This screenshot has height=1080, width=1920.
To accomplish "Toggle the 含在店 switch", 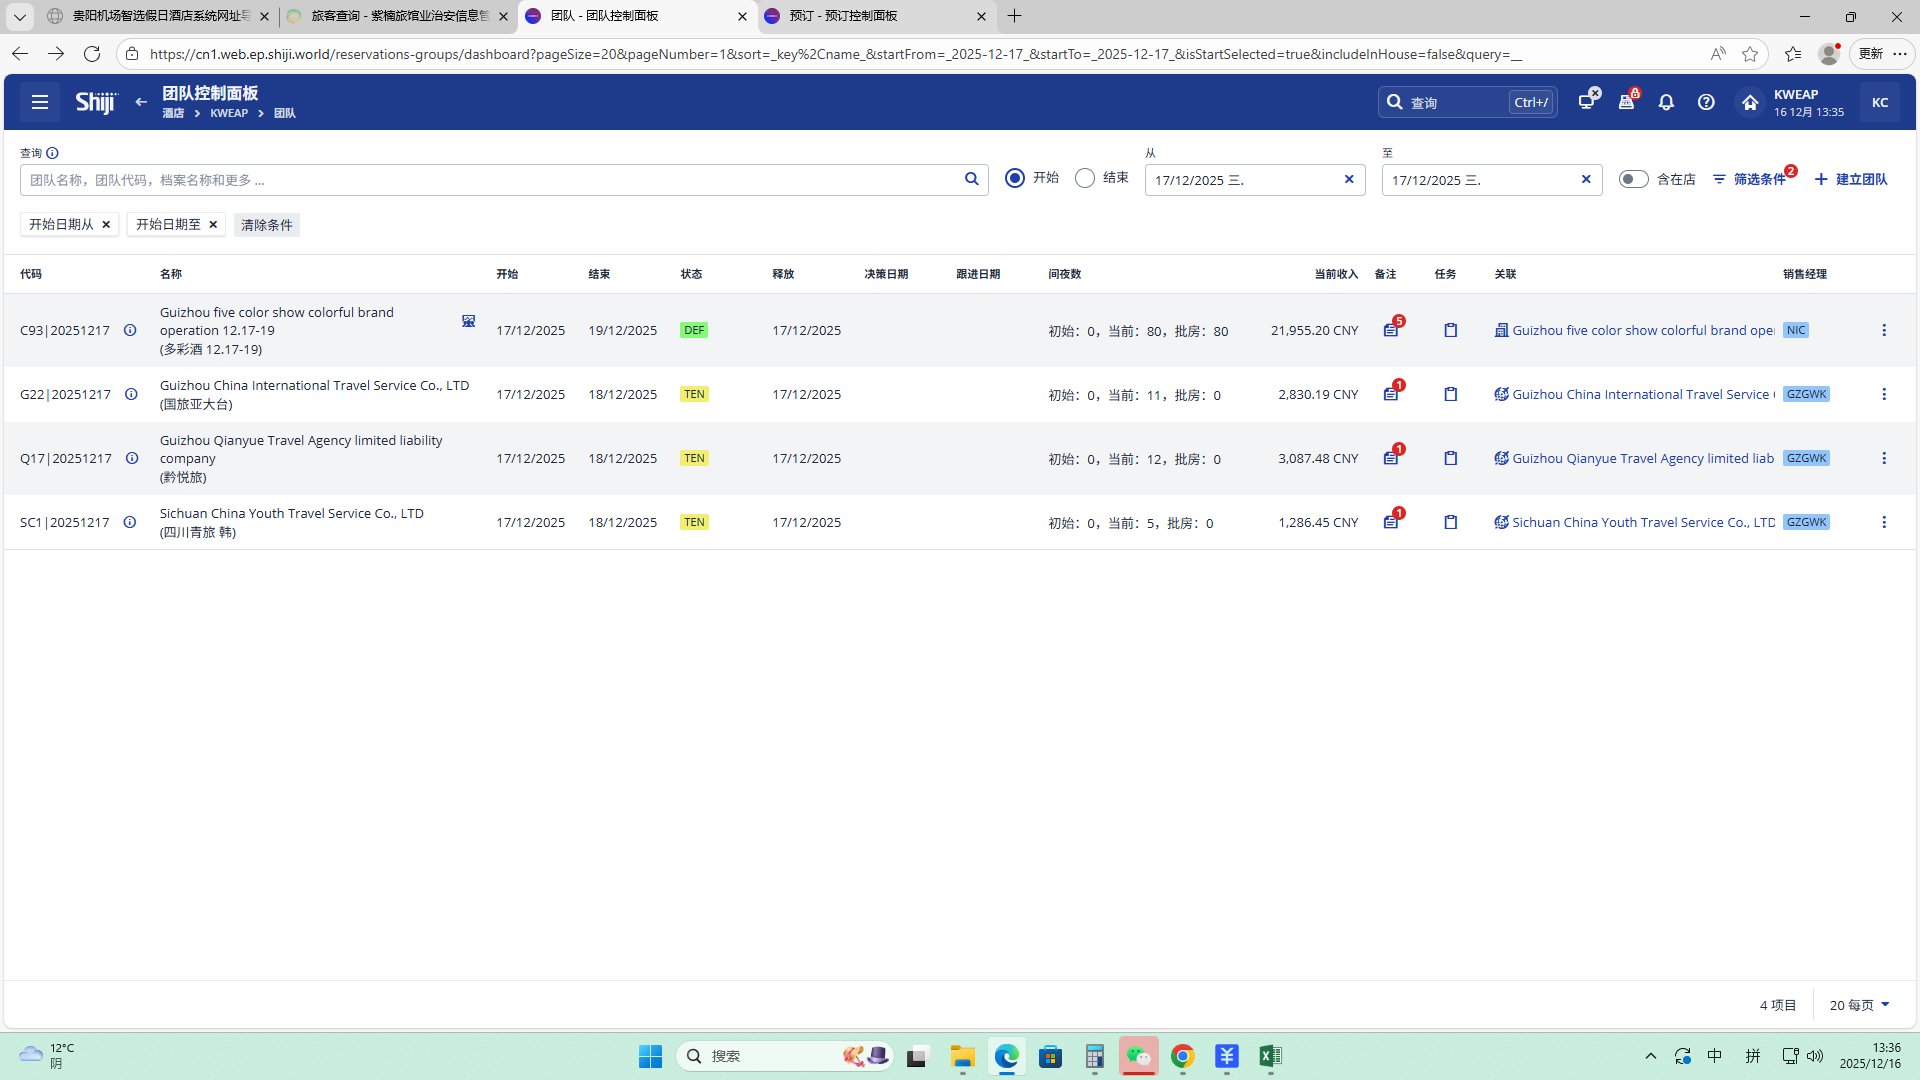I will point(1633,179).
